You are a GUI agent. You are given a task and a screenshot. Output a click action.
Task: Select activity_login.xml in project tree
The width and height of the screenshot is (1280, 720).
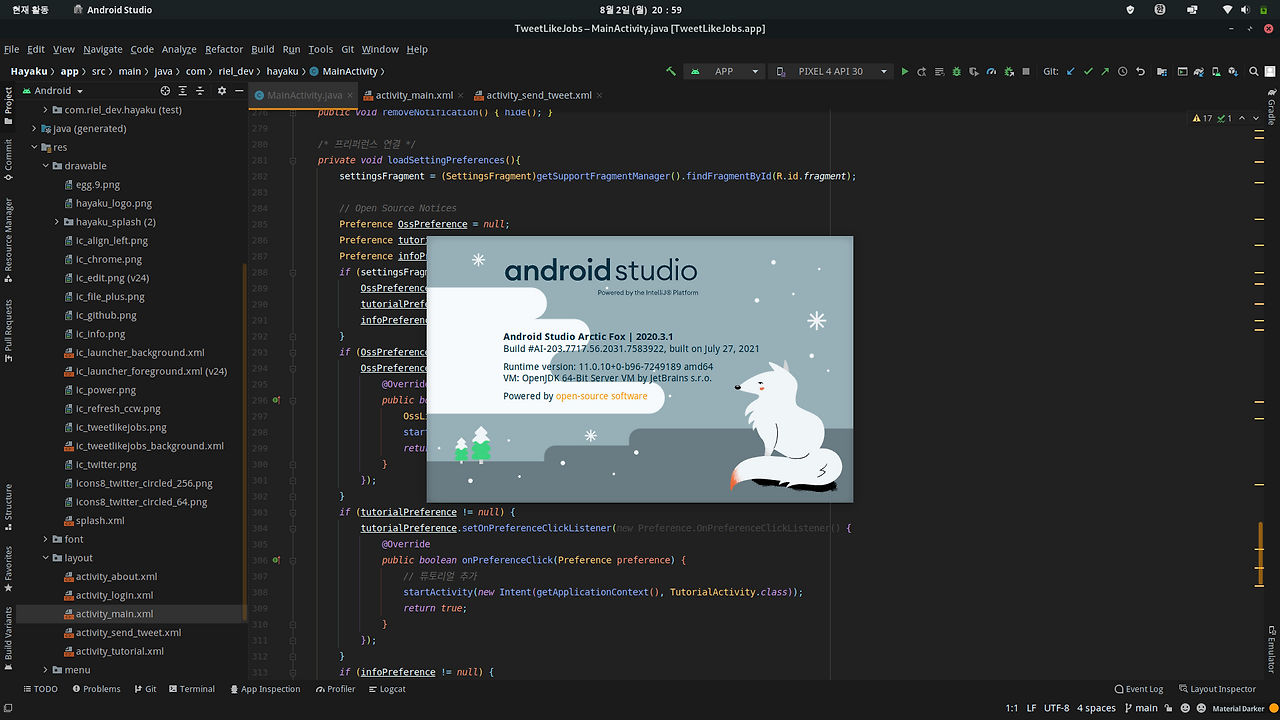coord(114,595)
